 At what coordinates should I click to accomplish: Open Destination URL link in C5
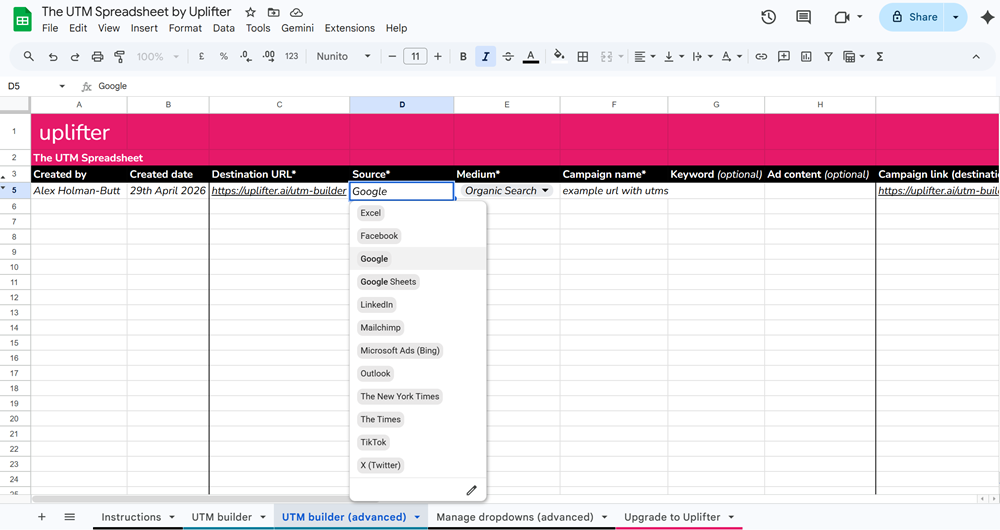(x=279, y=191)
